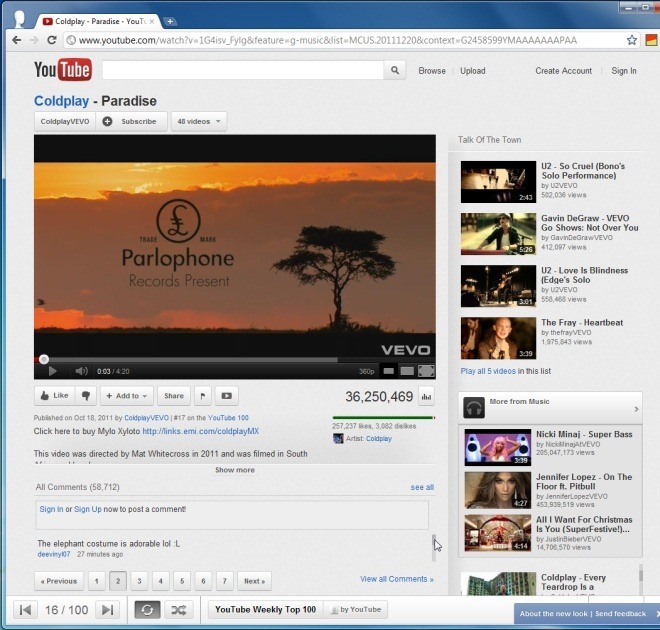Image resolution: width=660 pixels, height=630 pixels.
Task: Click Sign Up in the comment box
Action: click(x=88, y=509)
